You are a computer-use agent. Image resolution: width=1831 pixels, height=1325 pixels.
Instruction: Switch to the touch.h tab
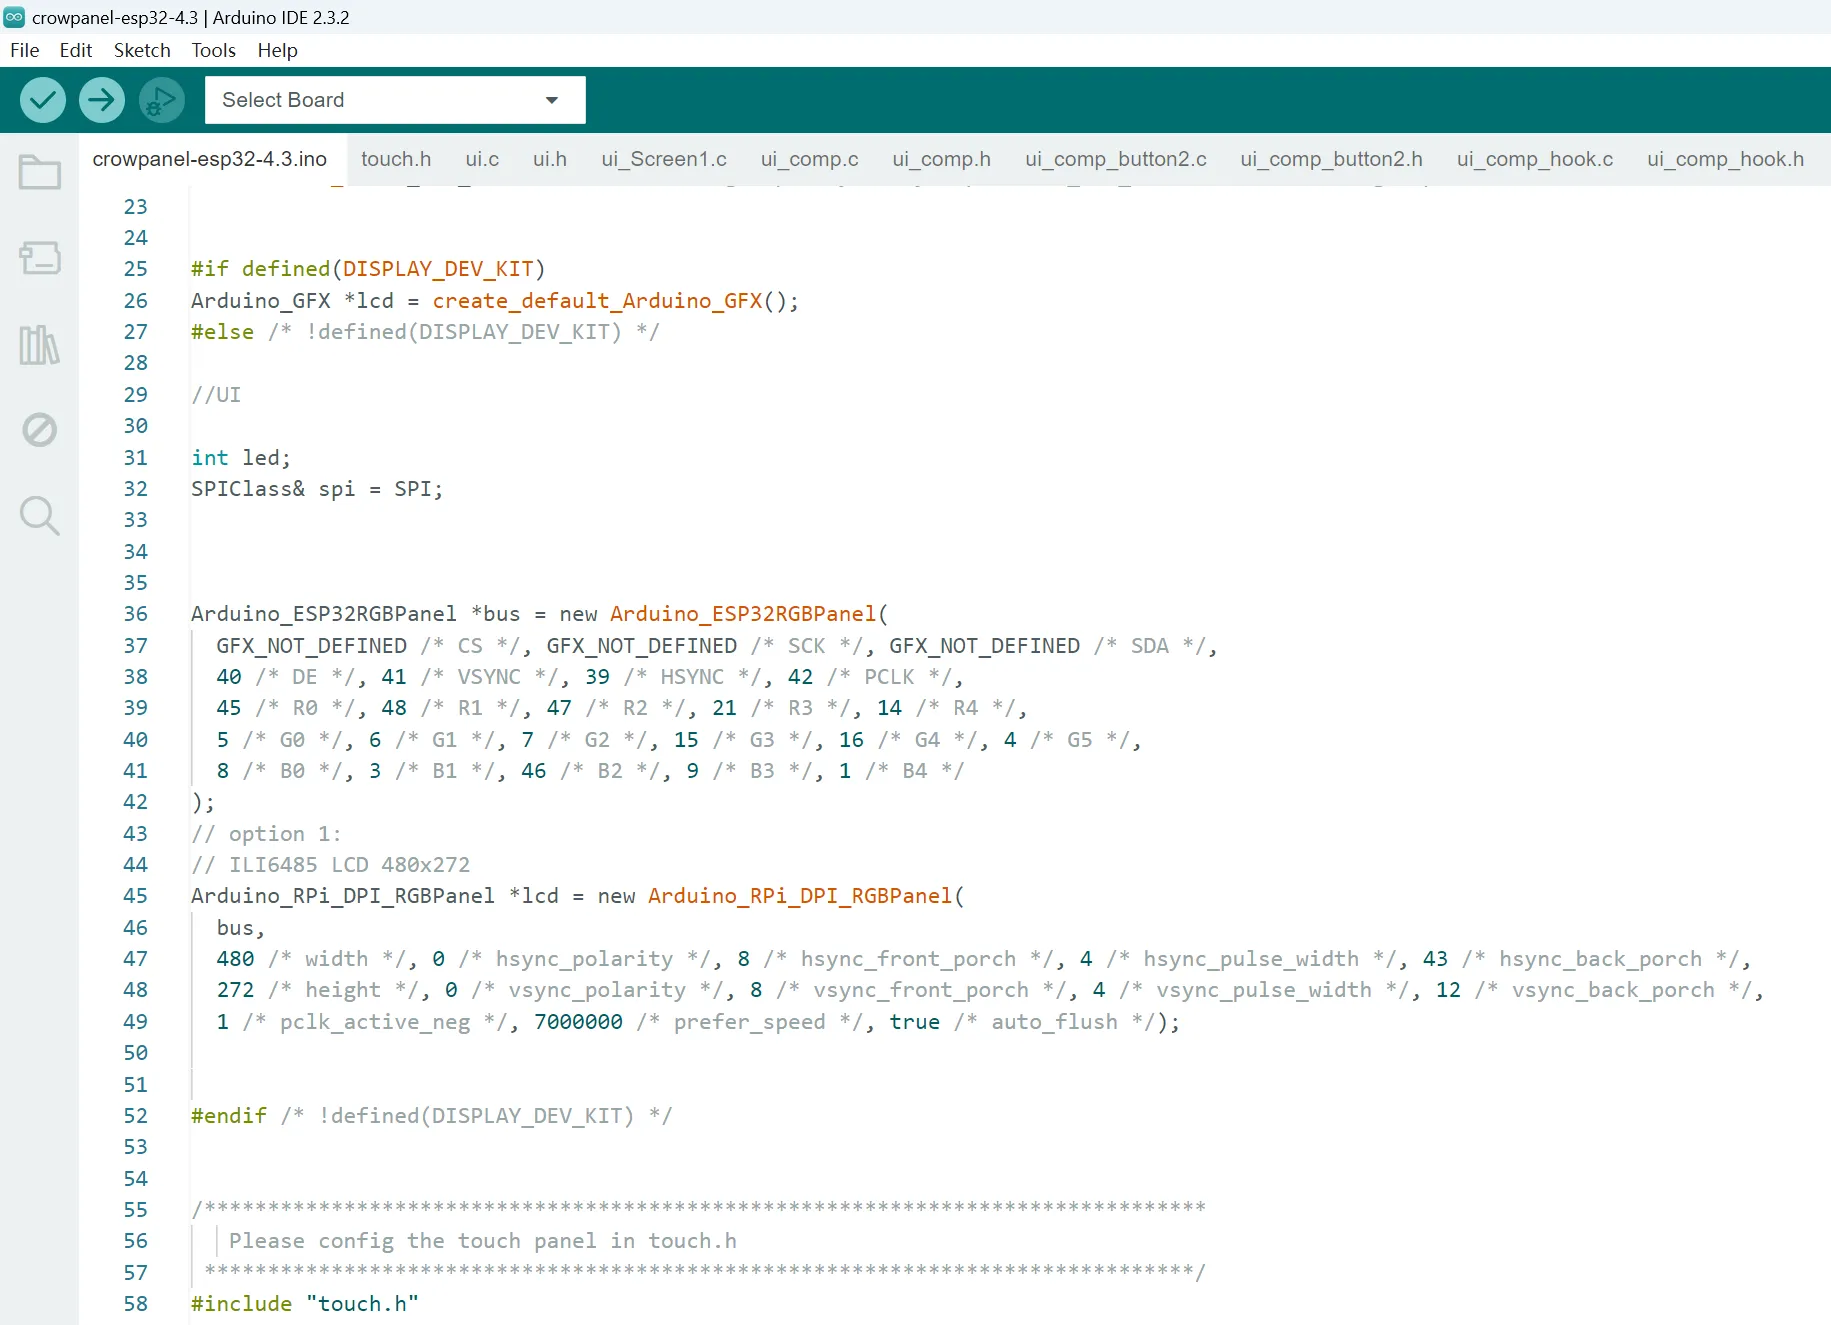396,159
